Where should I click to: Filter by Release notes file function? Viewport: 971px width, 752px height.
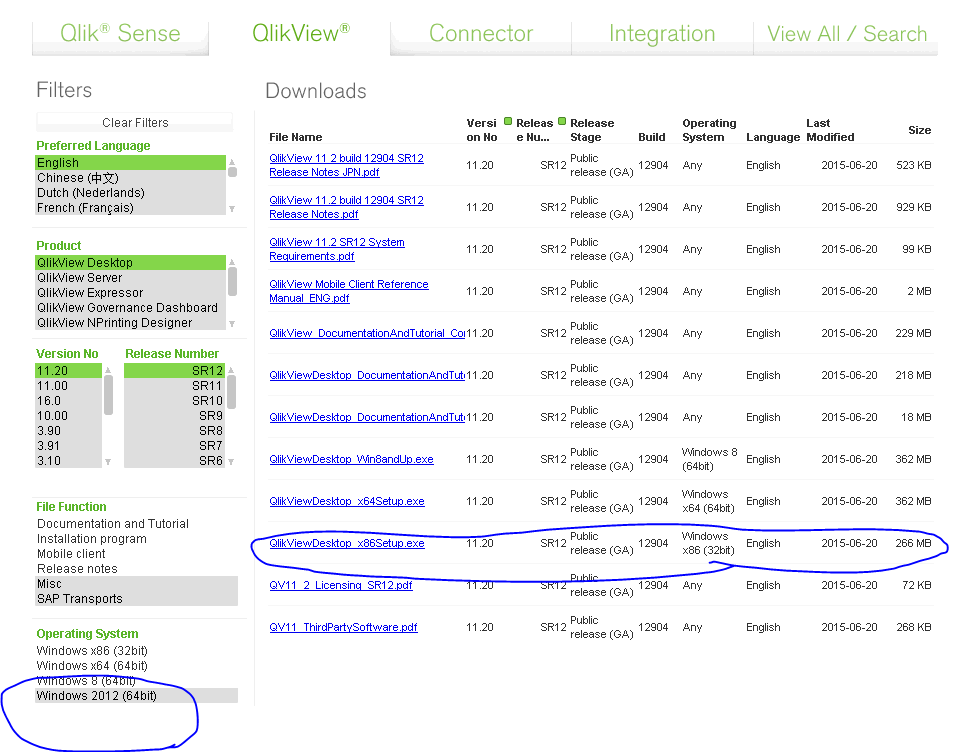pos(137,569)
